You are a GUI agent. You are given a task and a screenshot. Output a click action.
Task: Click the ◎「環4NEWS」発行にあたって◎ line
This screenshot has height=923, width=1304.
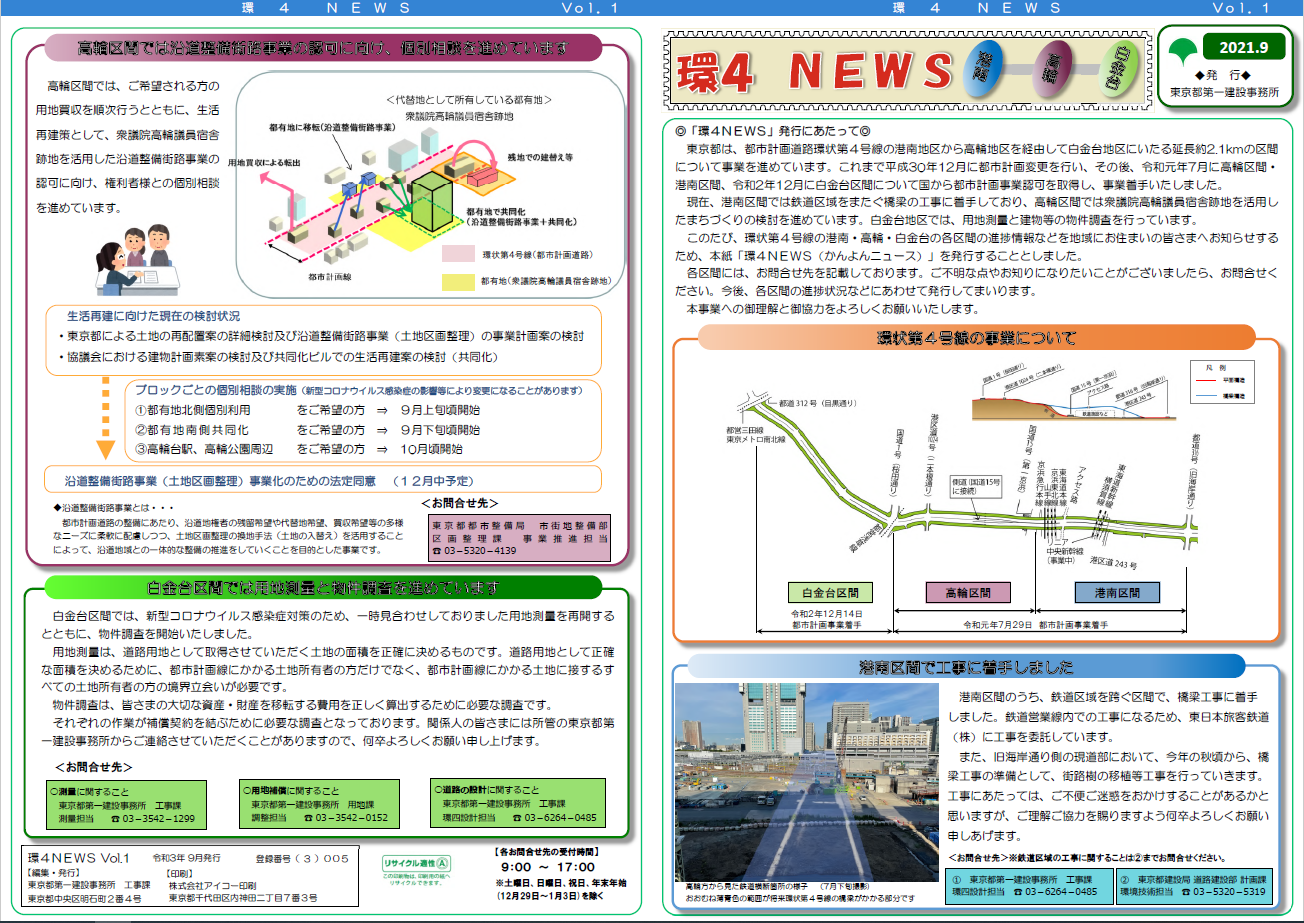tap(773, 130)
